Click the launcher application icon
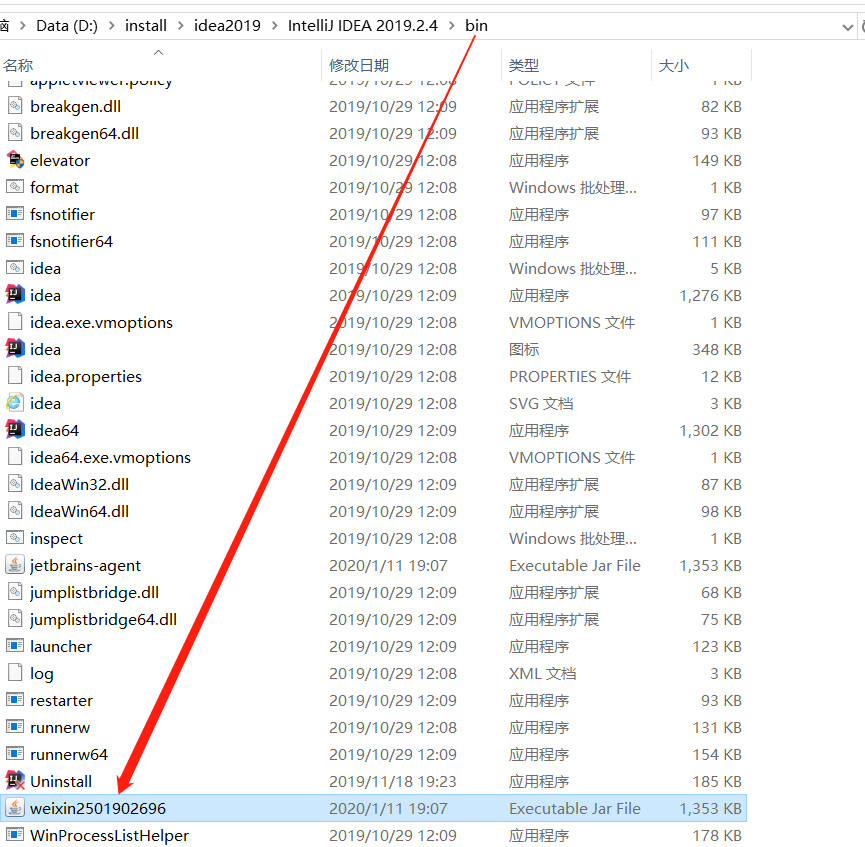The image size is (865, 847). pyautogui.click(x=15, y=646)
